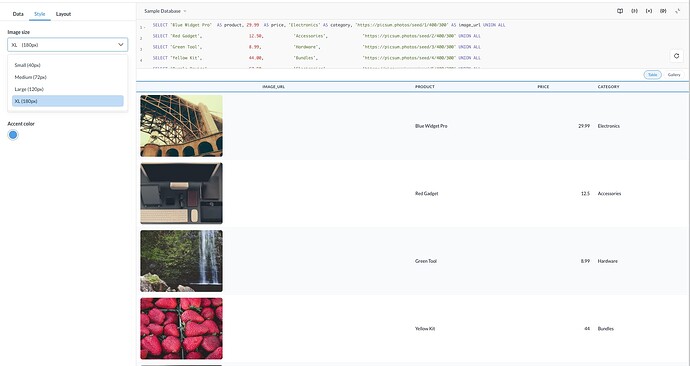690x366 pixels.
Task: Expand the Sample Database selector
Action: coord(165,11)
